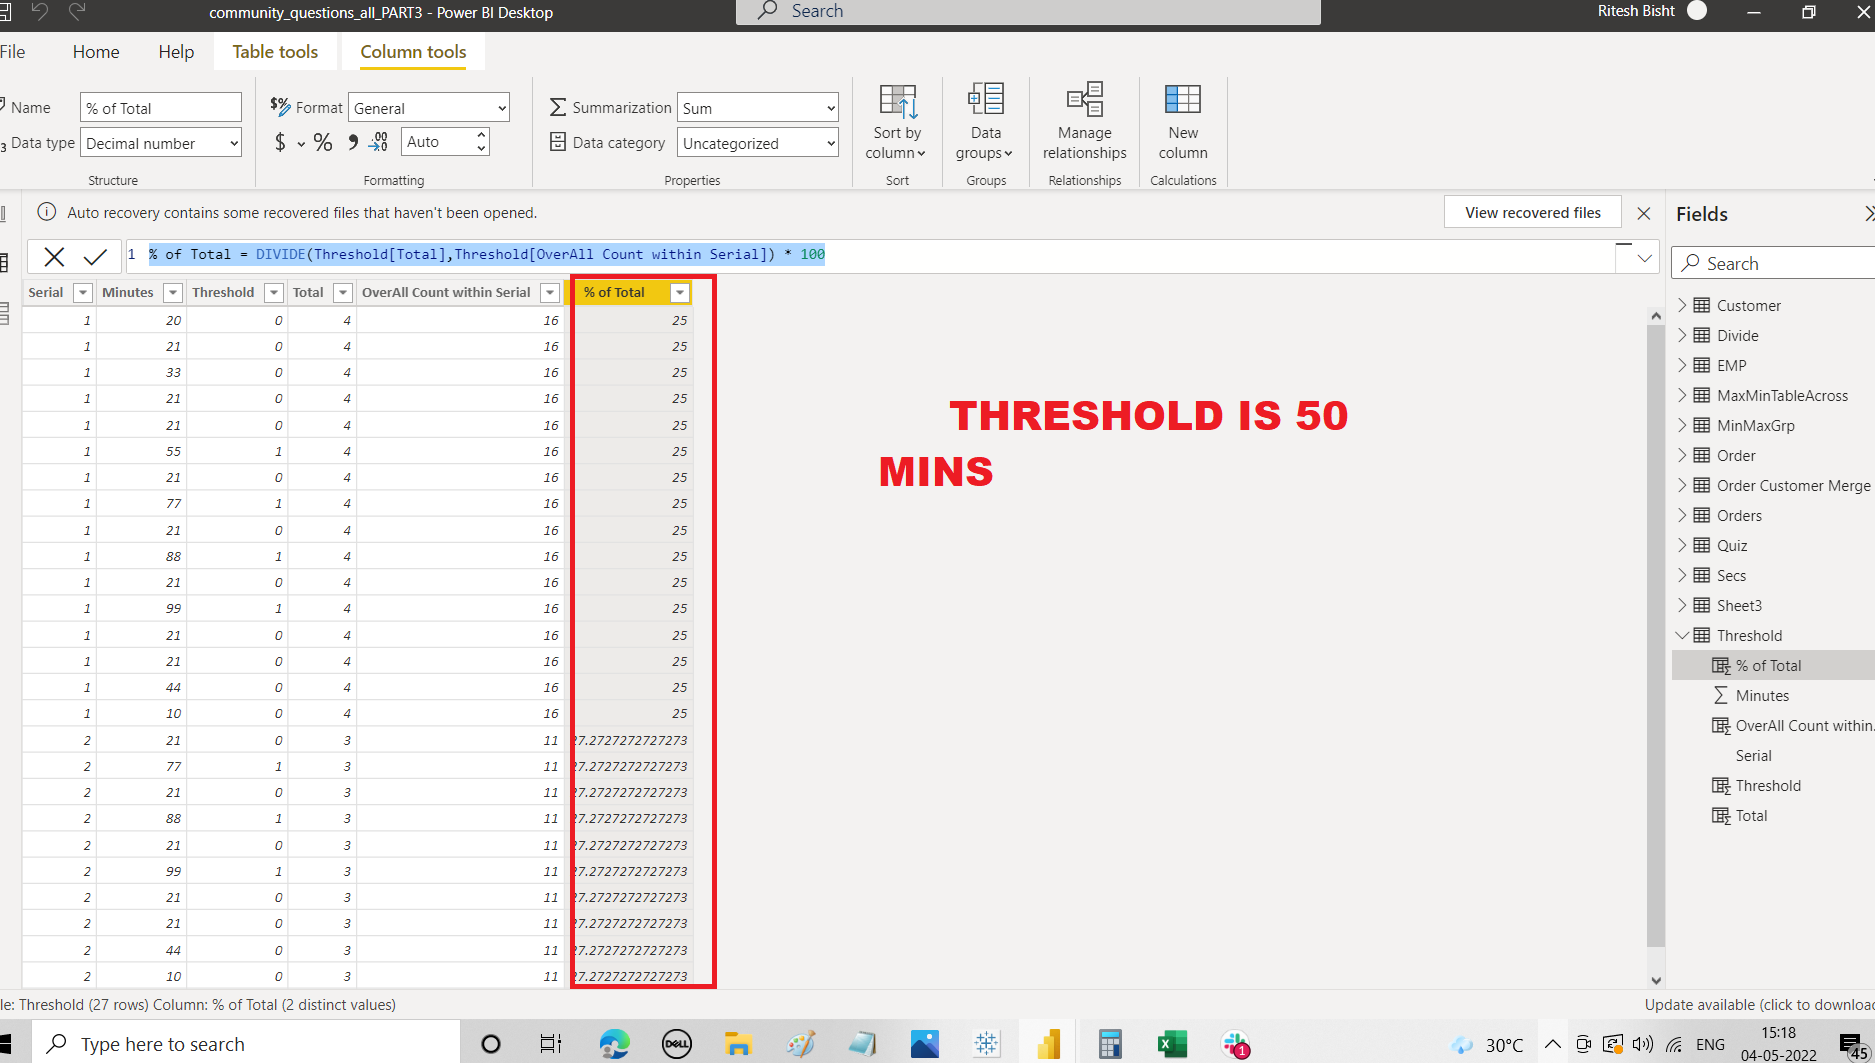Click View recovered files button
This screenshot has height=1063, width=1875.
tap(1533, 212)
